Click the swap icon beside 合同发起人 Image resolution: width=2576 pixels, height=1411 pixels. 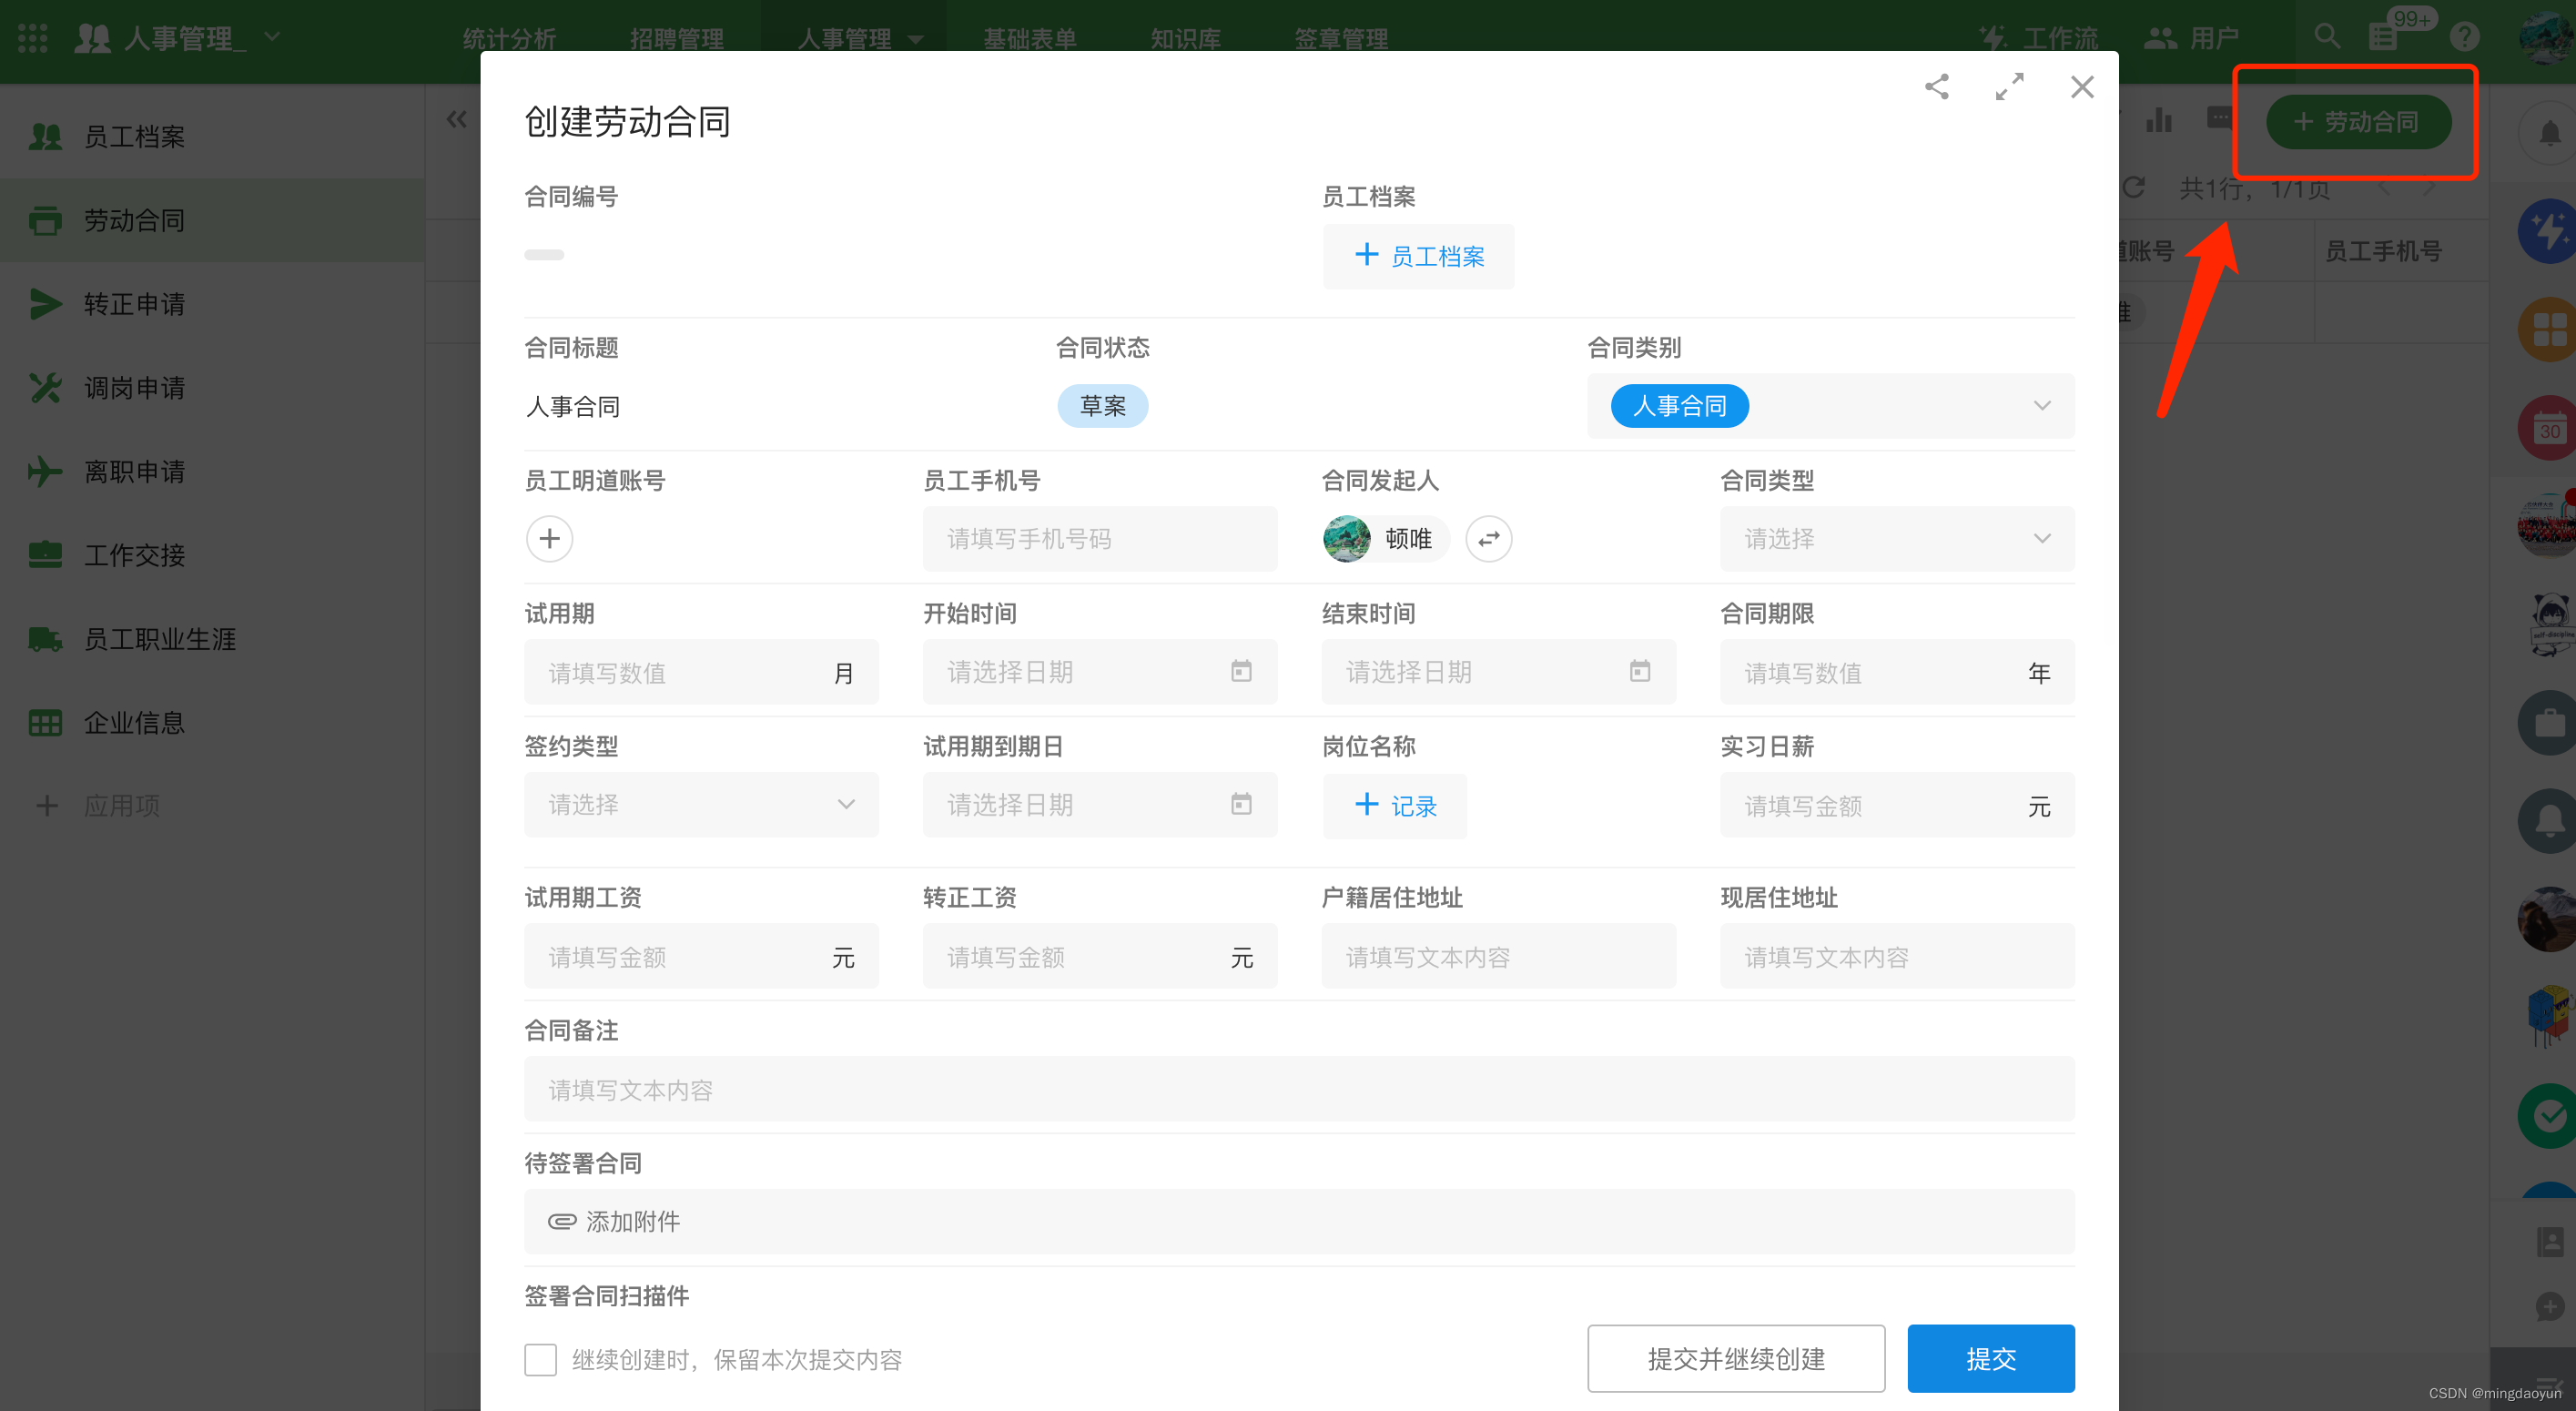point(1488,539)
